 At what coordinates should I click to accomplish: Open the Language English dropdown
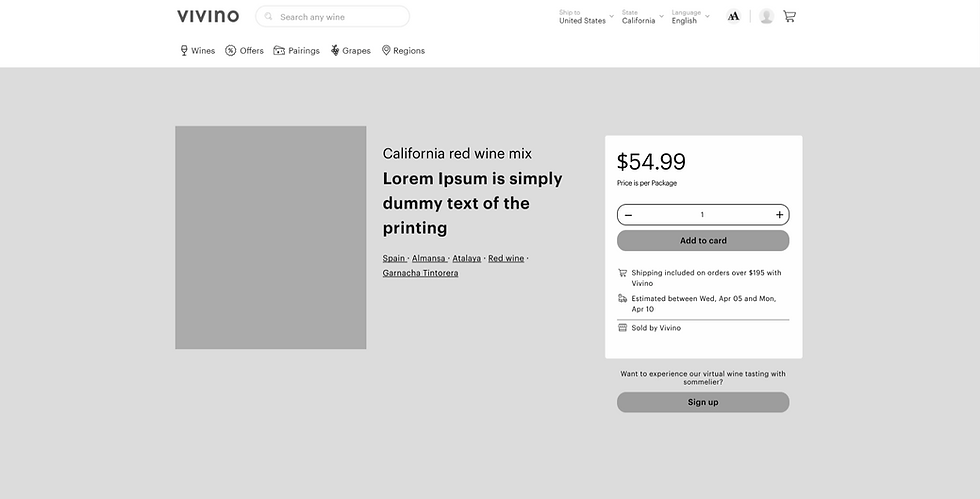(691, 17)
